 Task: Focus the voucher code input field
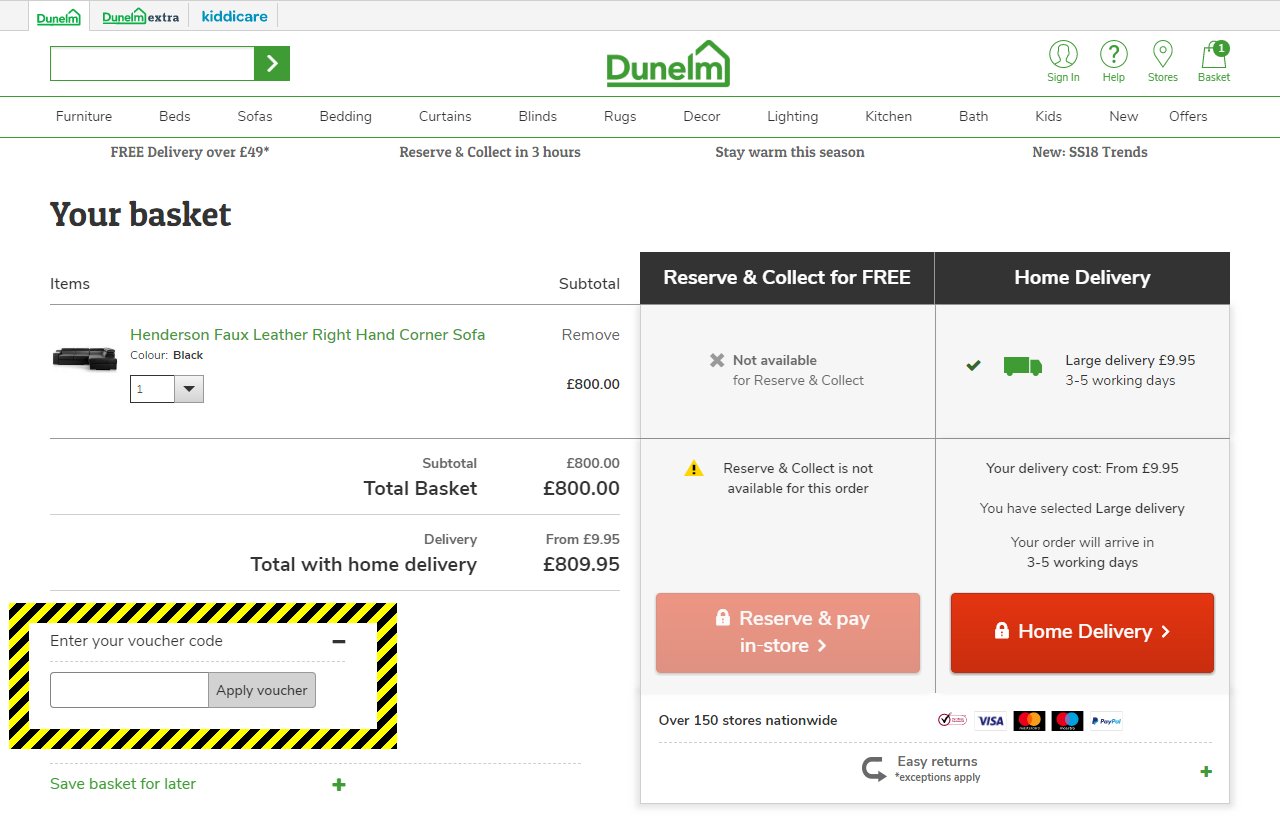click(x=129, y=690)
